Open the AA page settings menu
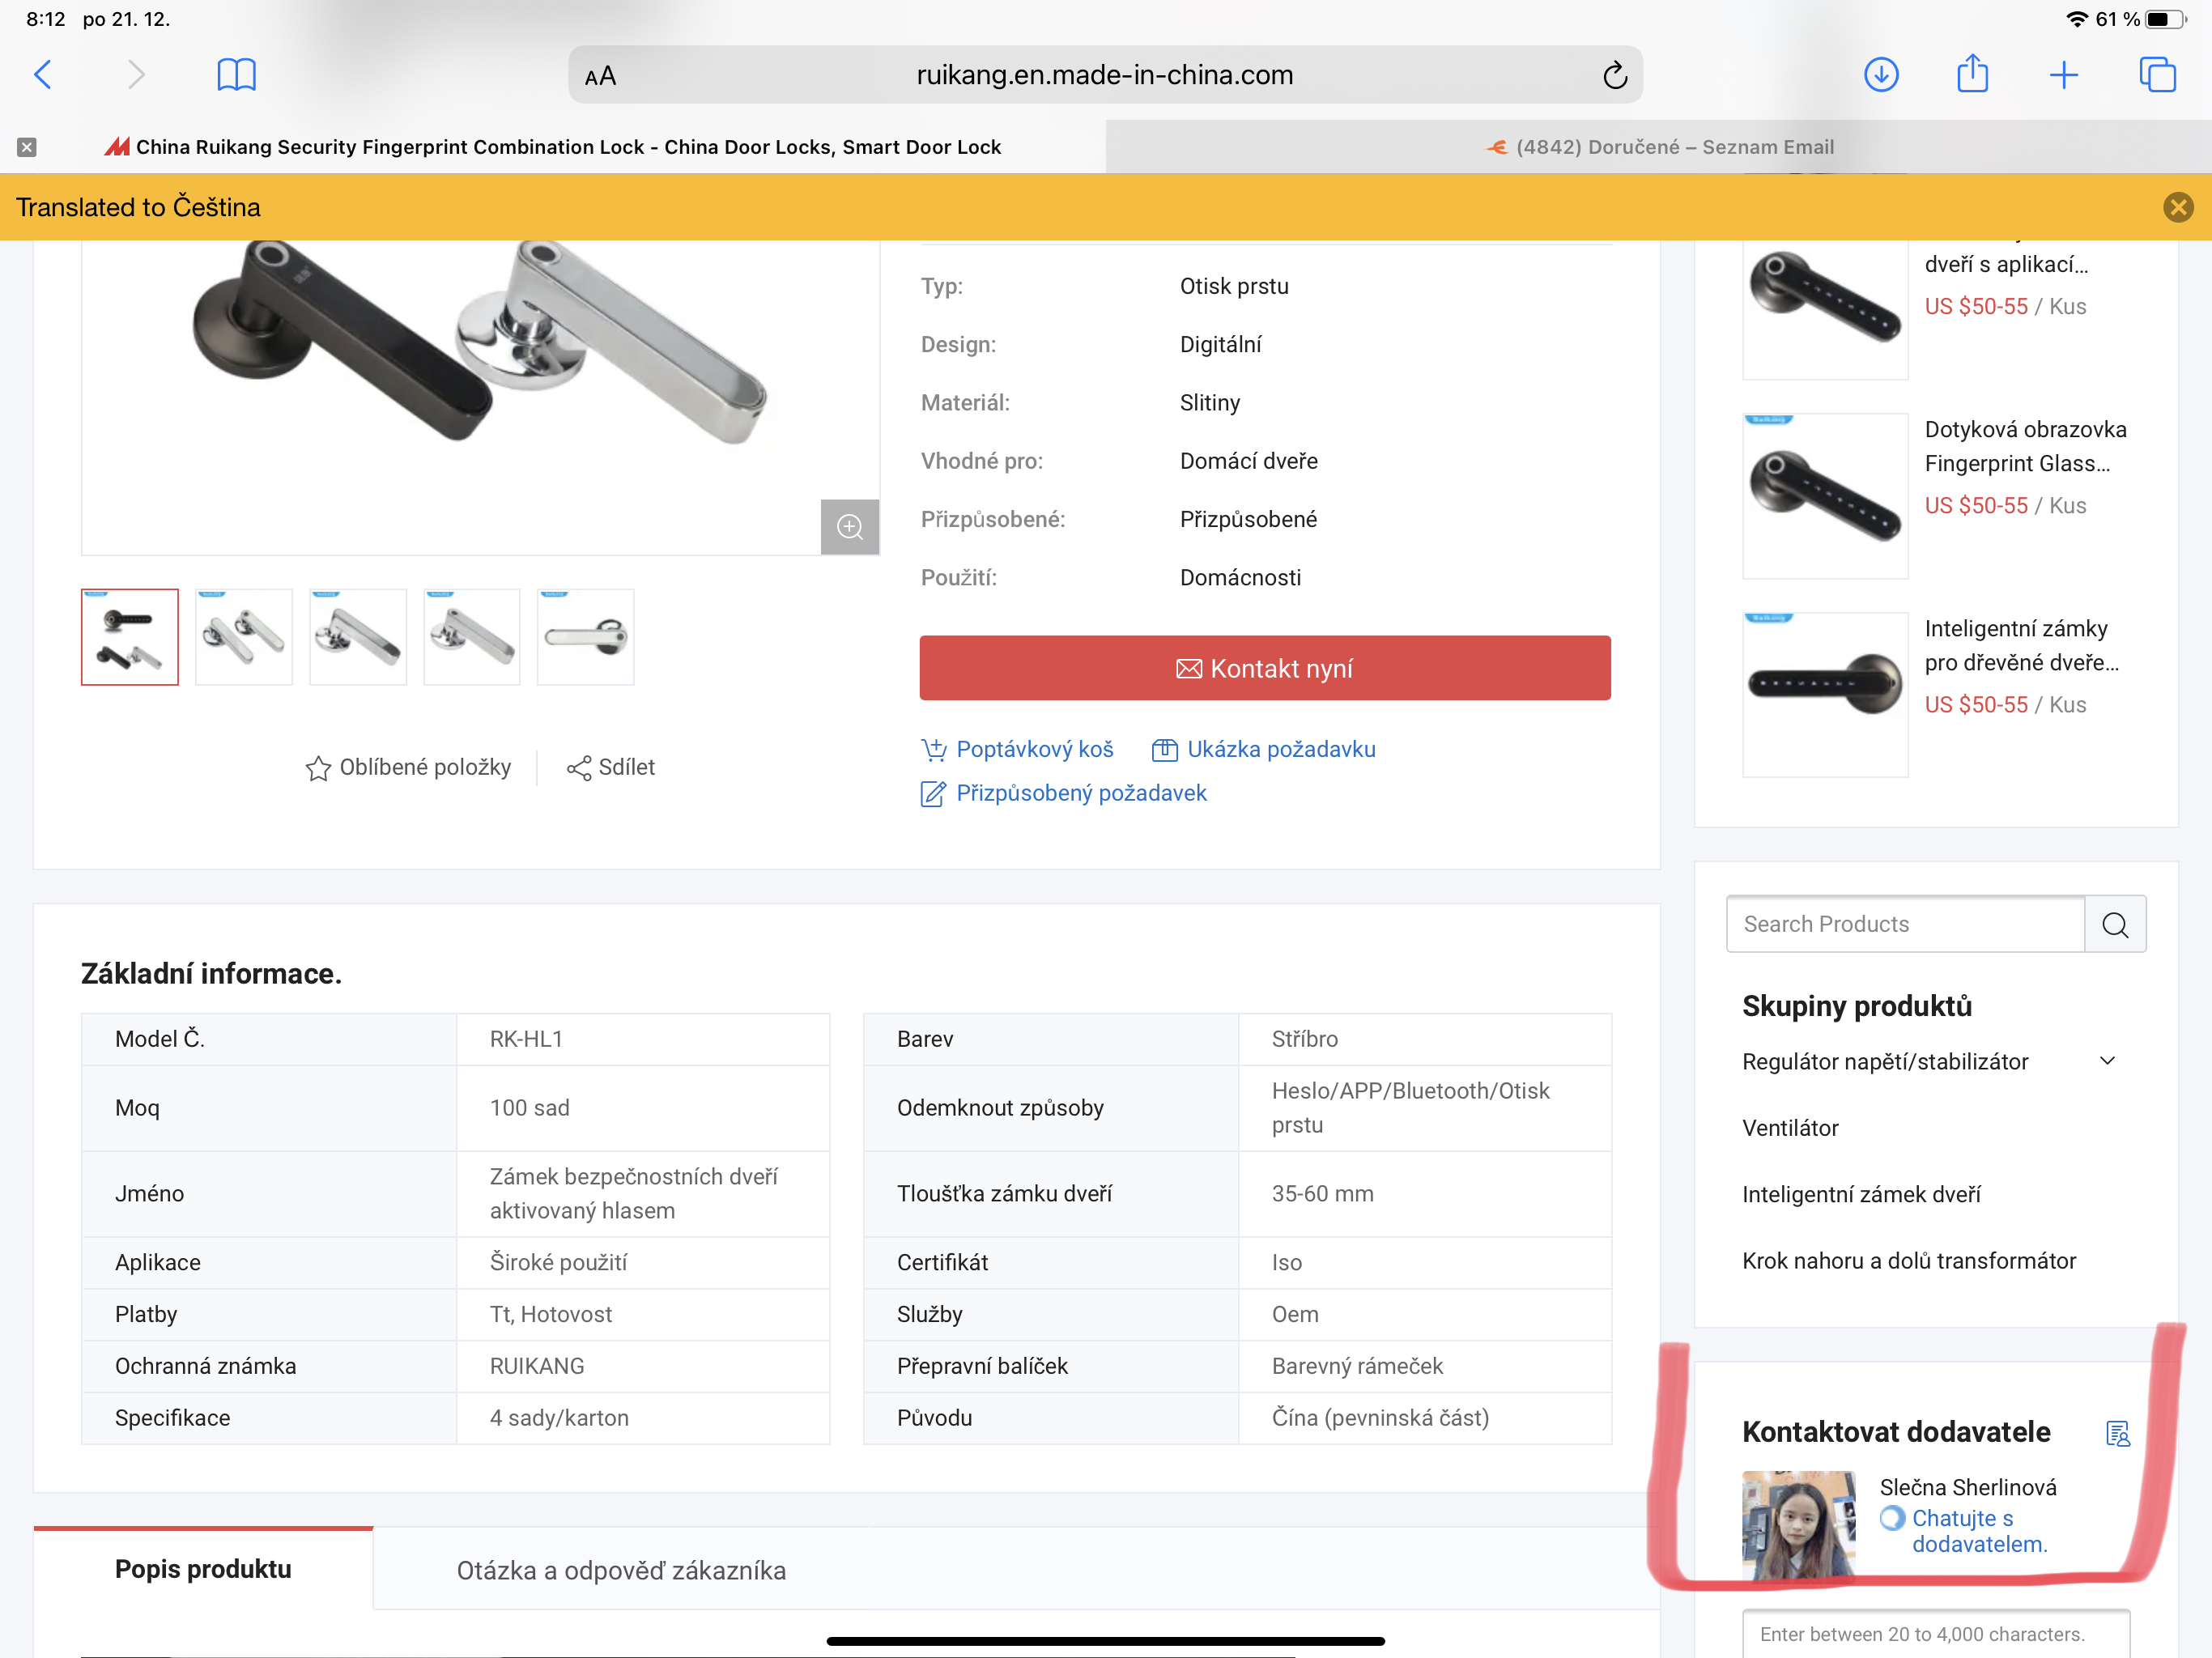2212x1658 pixels. (x=600, y=76)
